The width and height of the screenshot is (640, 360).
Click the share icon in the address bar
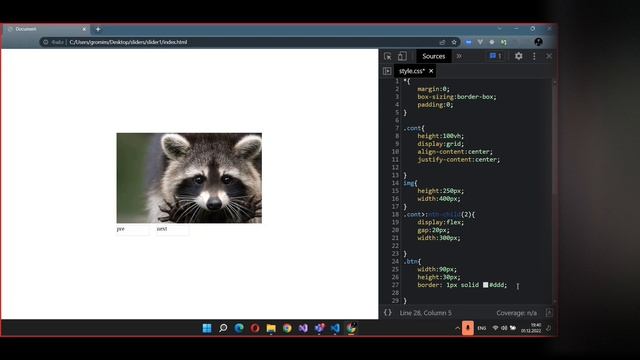tap(442, 42)
